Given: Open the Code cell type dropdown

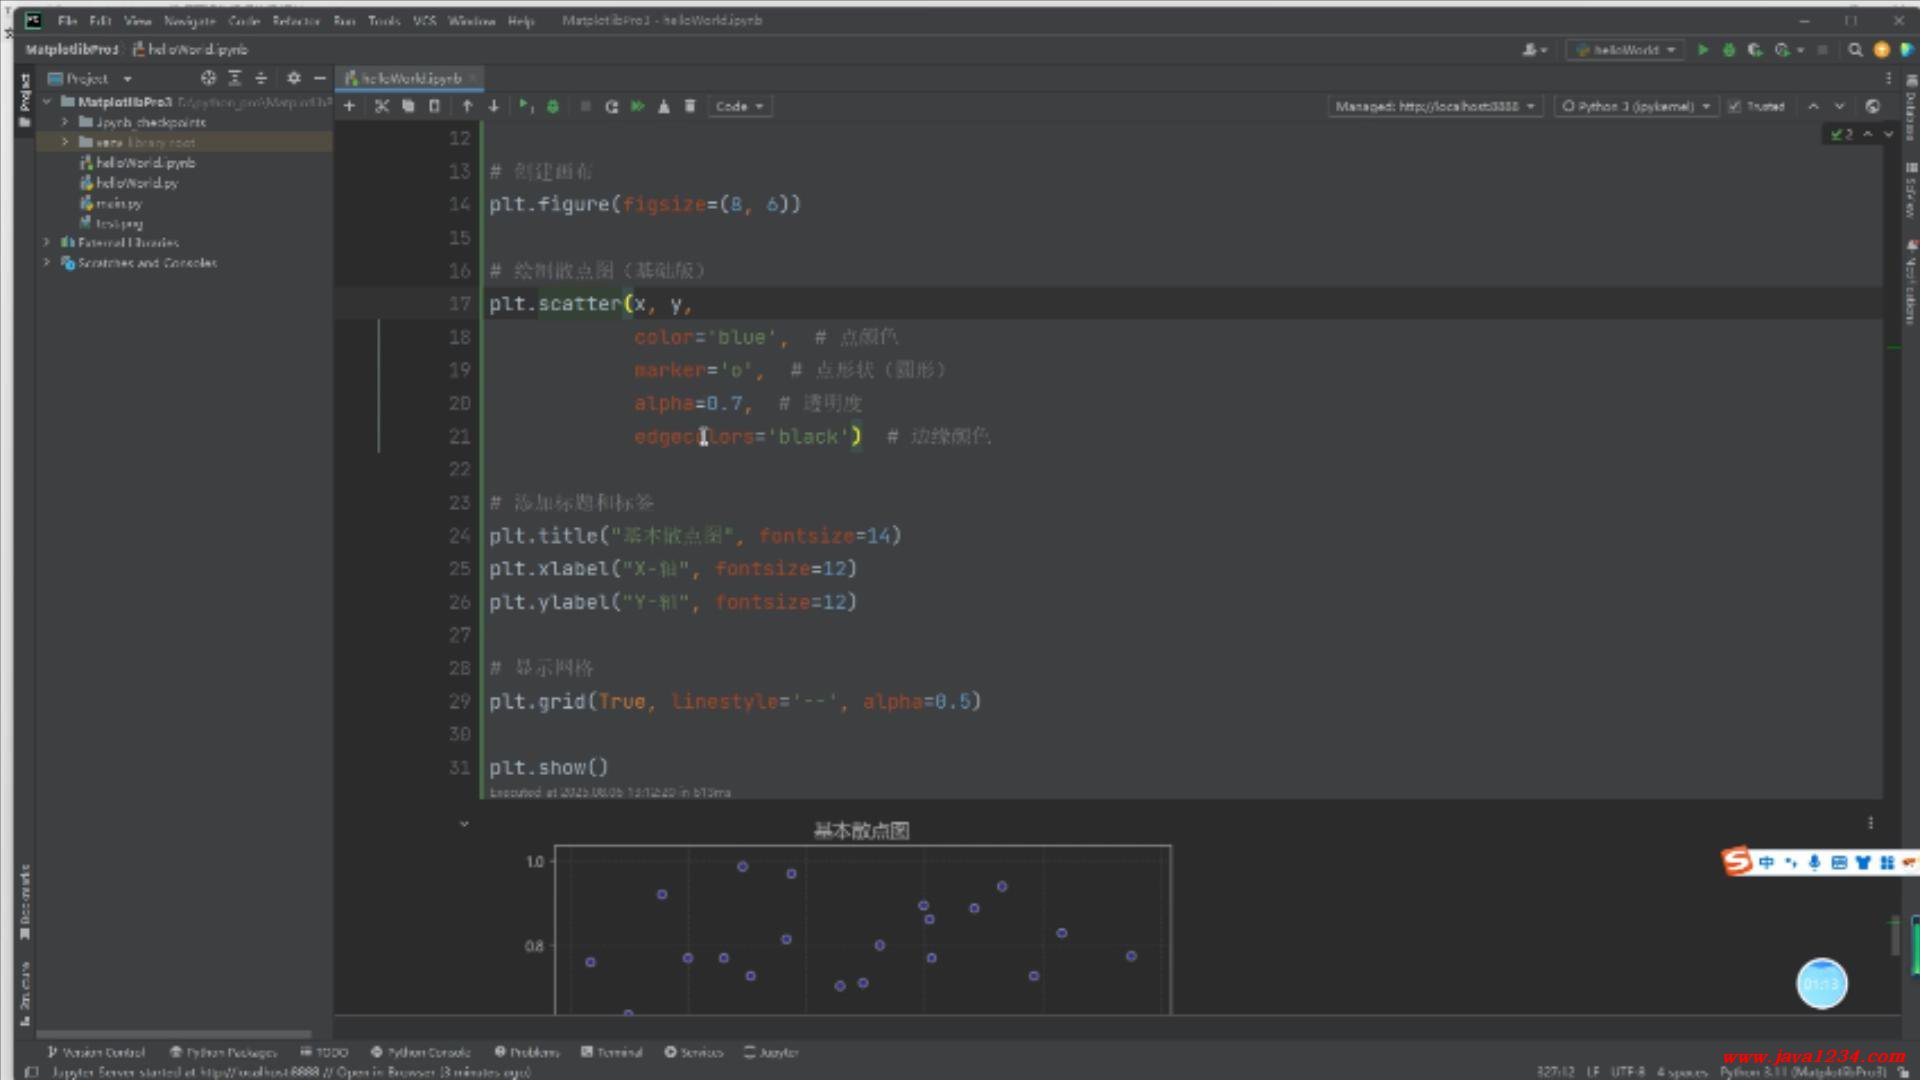Looking at the screenshot, I should click(x=739, y=106).
